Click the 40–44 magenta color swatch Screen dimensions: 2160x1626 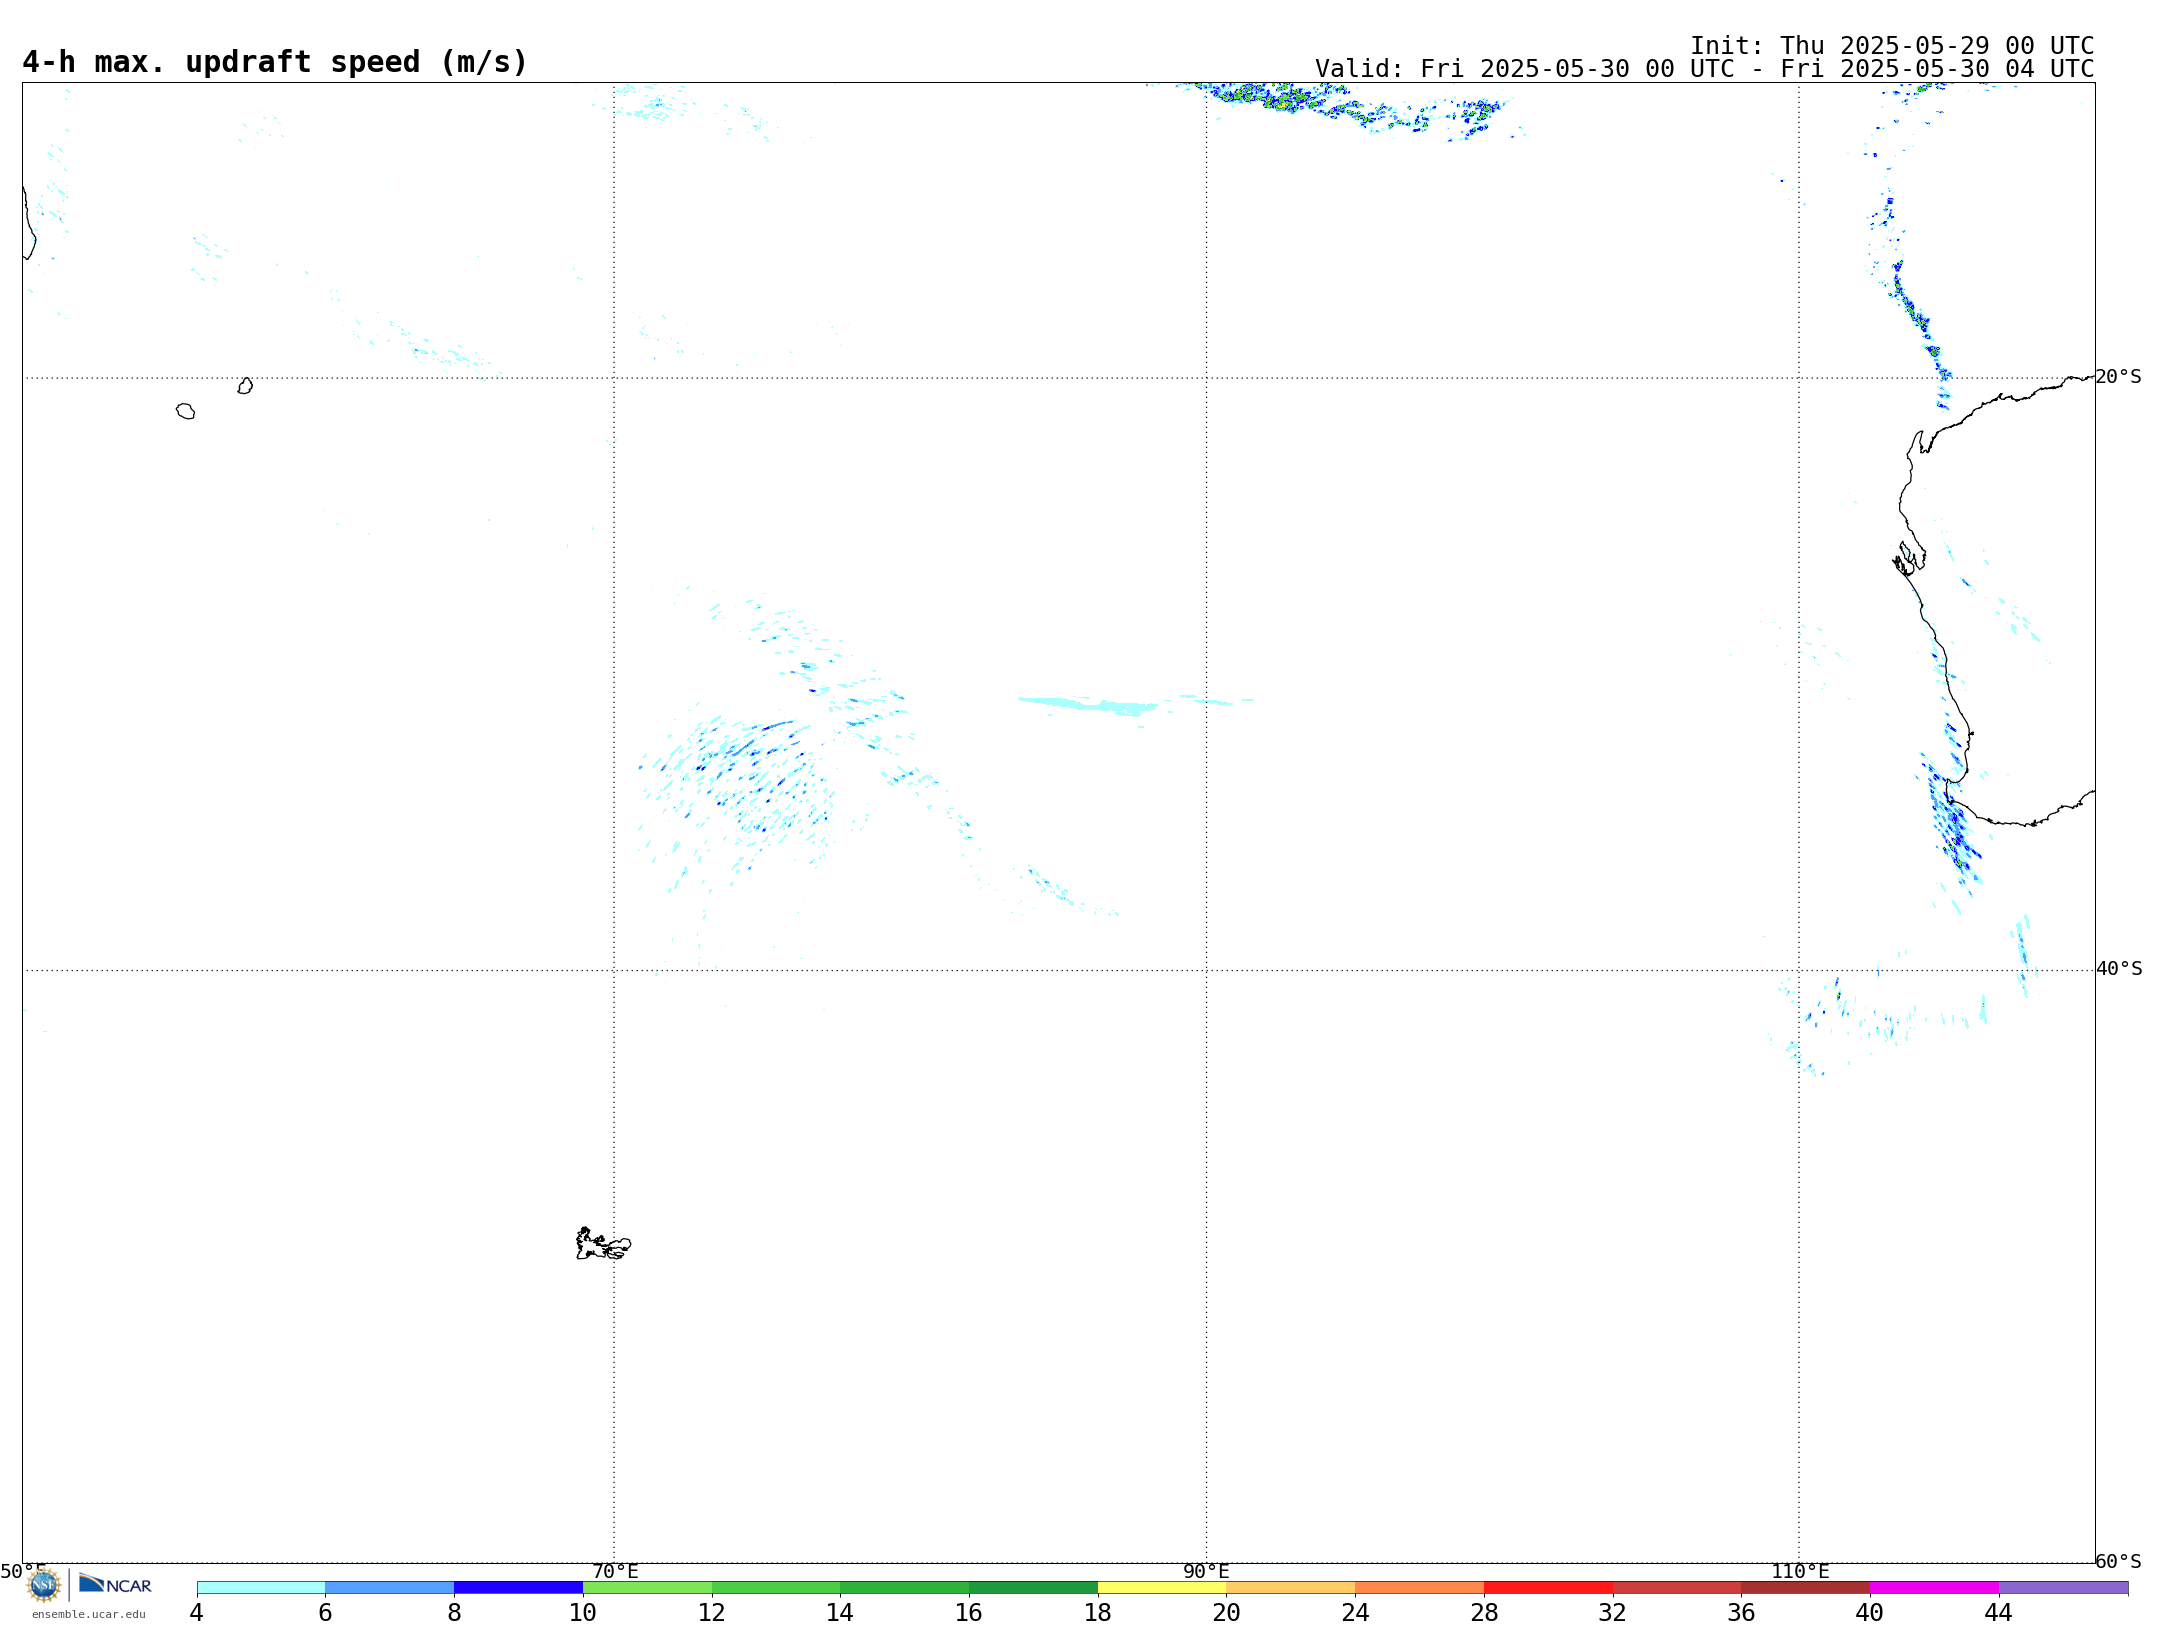tap(1934, 1587)
